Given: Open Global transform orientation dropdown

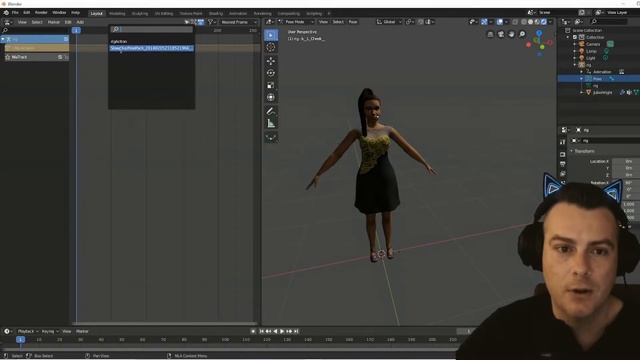Looking at the screenshot, I should pyautogui.click(x=389, y=22).
